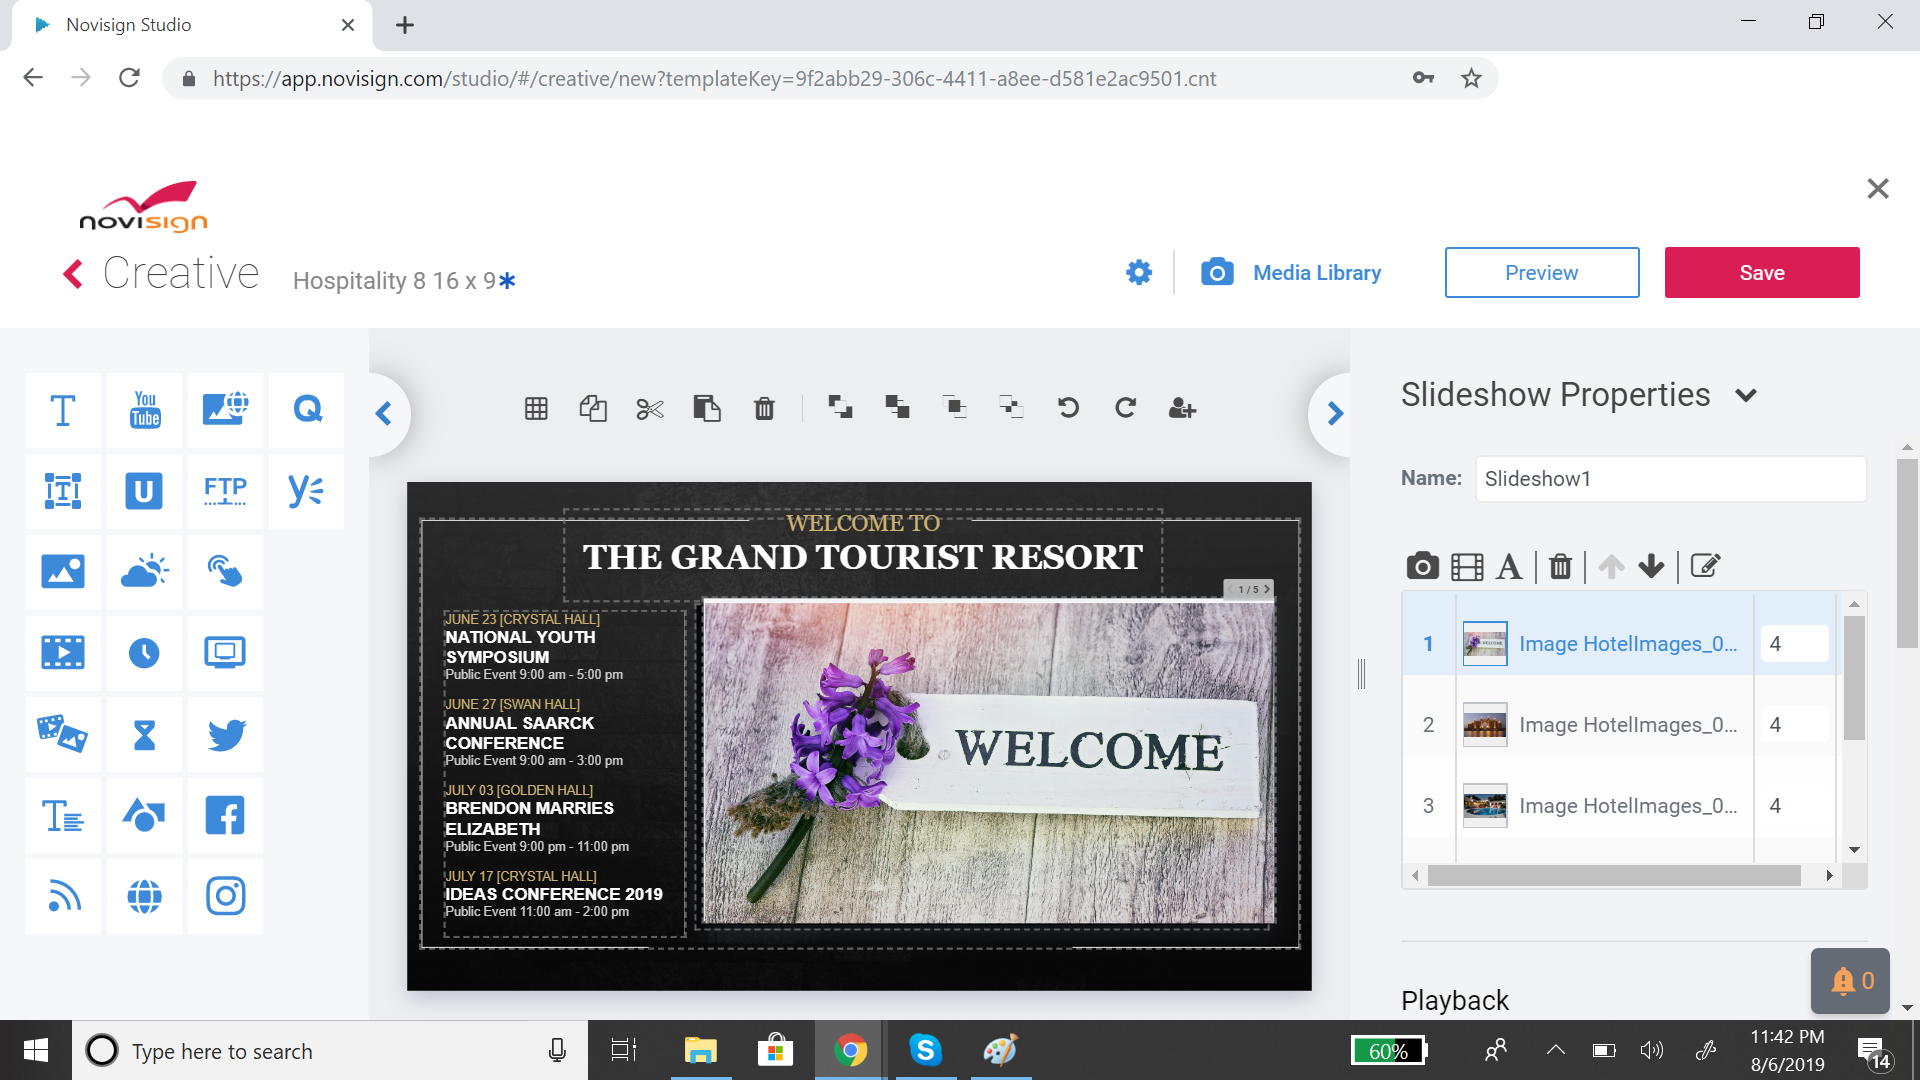The width and height of the screenshot is (1920, 1080).
Task: Select the weather widget tool
Action: pyautogui.click(x=143, y=572)
